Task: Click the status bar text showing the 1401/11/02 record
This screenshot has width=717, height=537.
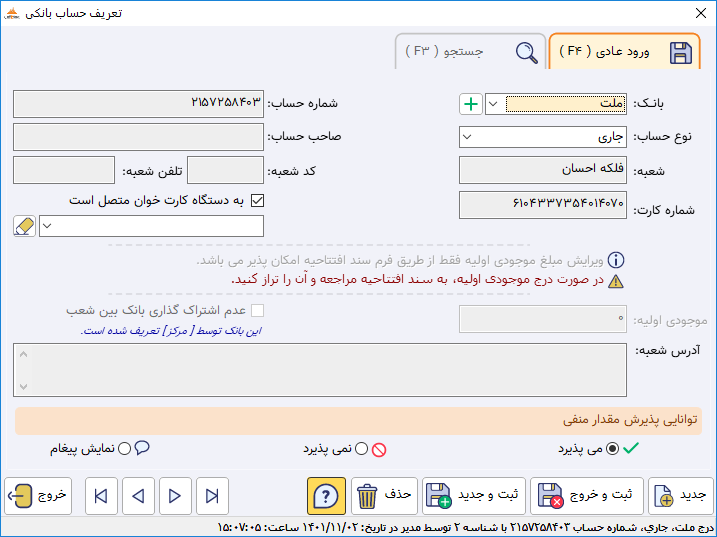Action: (x=466, y=527)
